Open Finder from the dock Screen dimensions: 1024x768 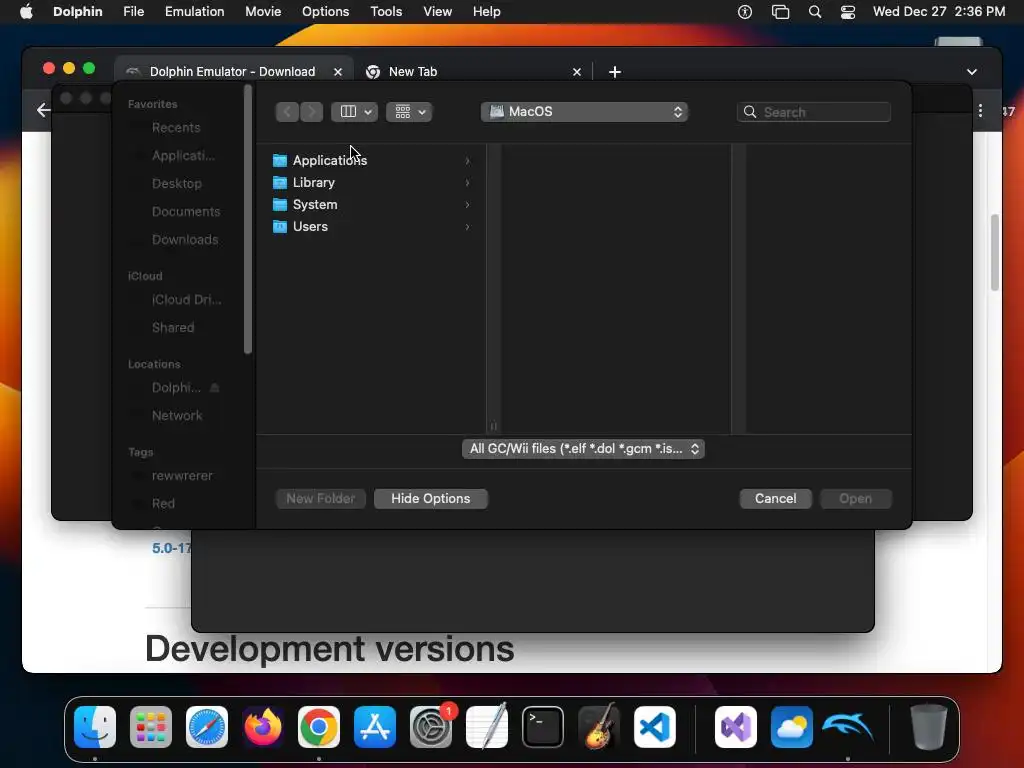pyautogui.click(x=95, y=727)
